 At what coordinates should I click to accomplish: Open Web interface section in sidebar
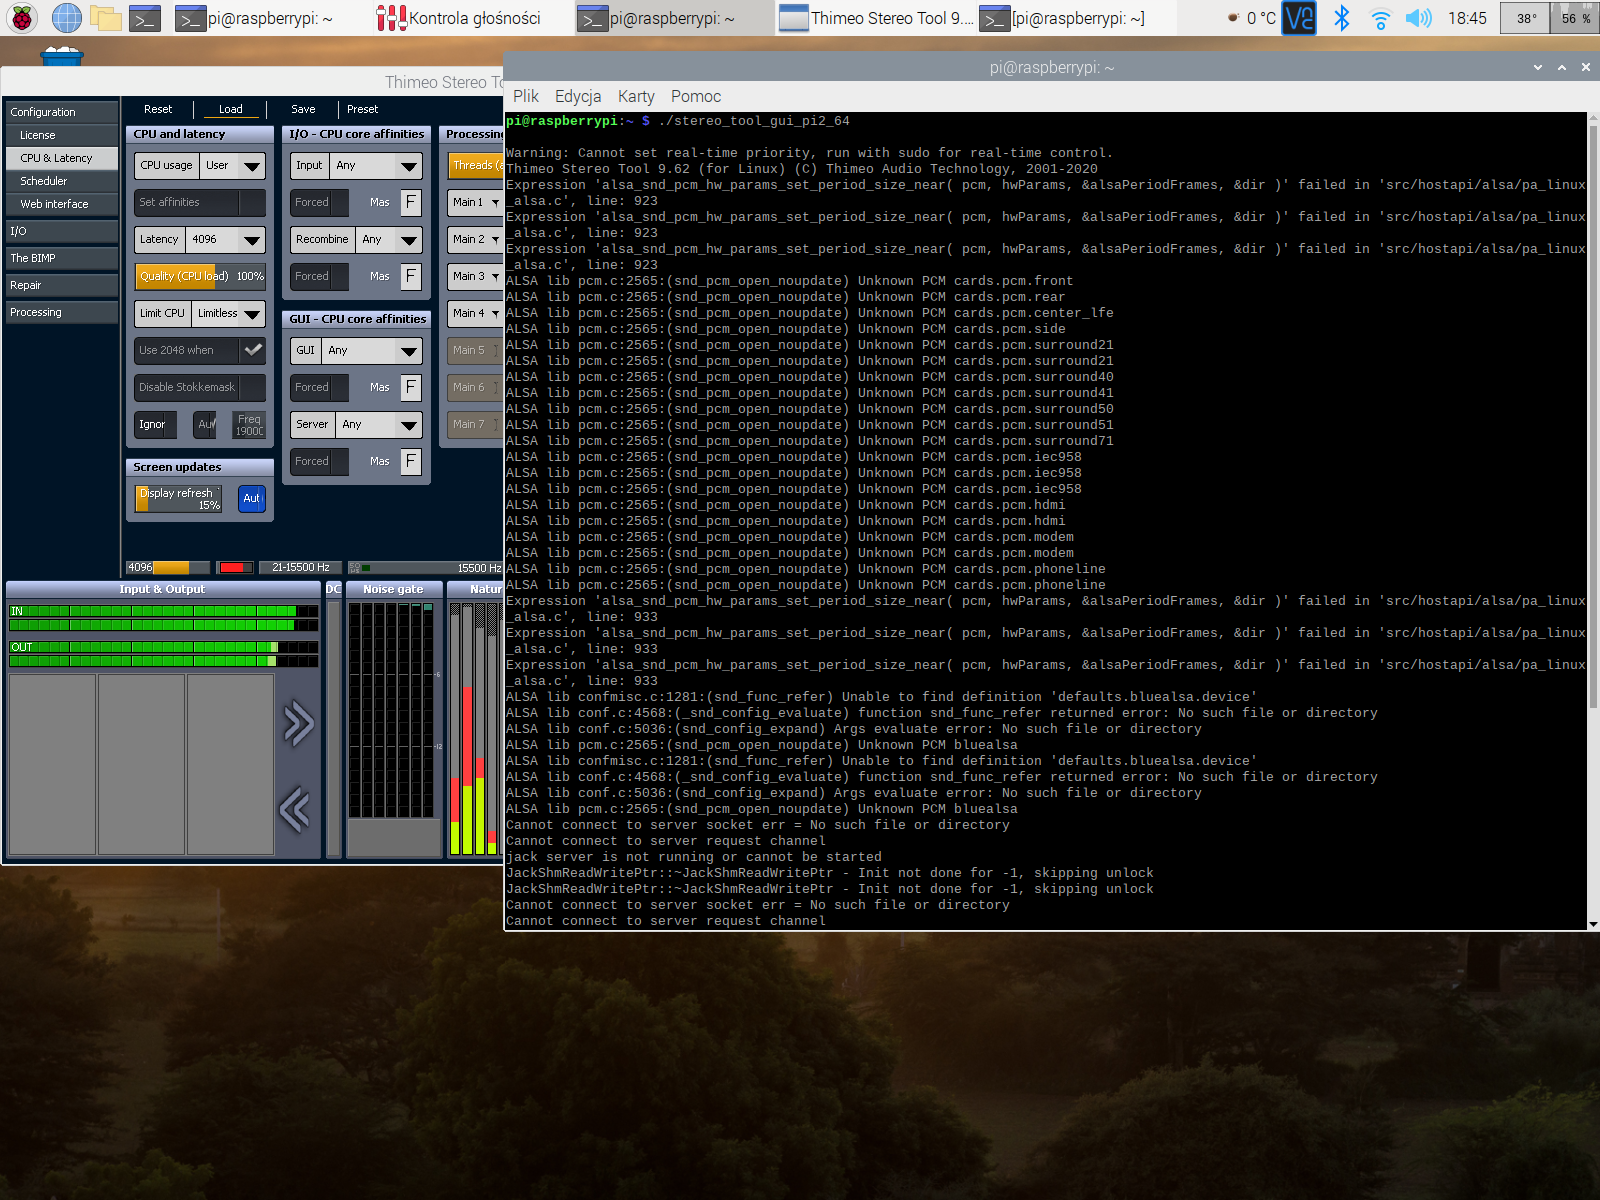click(x=62, y=204)
